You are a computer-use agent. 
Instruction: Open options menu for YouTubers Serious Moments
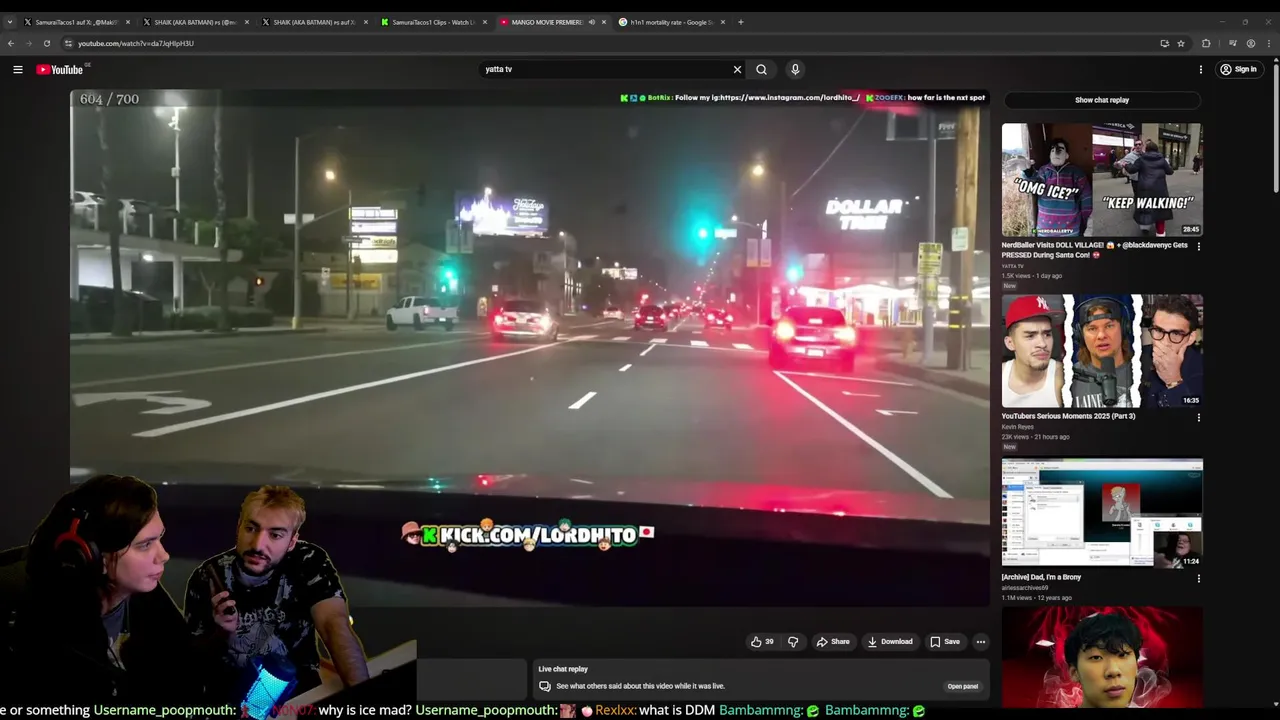(1198, 417)
